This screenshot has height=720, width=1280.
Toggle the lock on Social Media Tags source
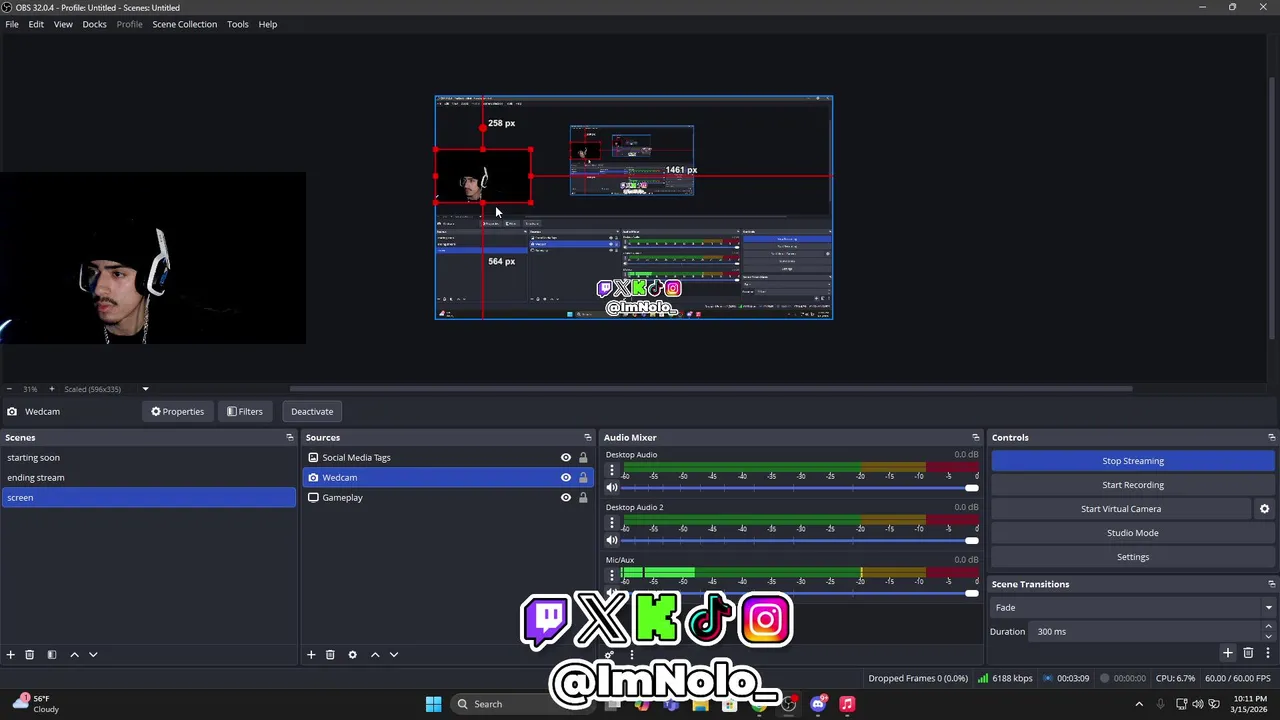(x=583, y=458)
